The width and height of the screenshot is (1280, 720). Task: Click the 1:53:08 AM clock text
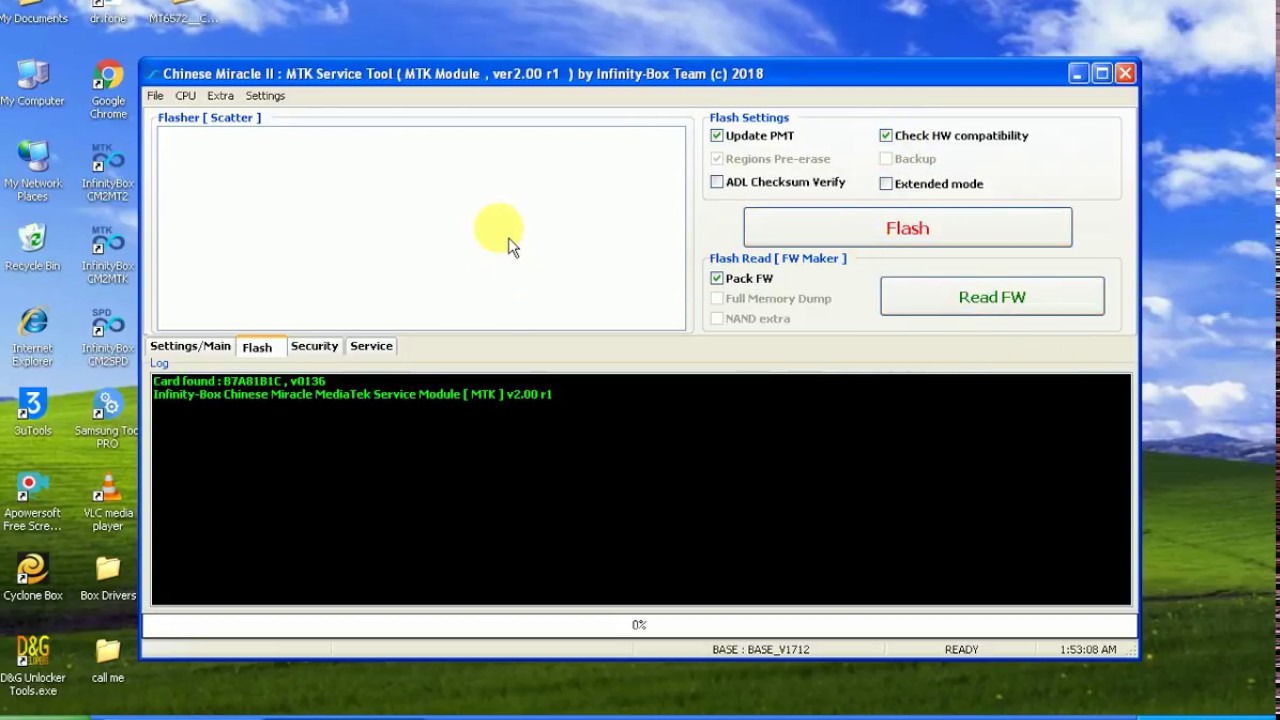(1088, 650)
